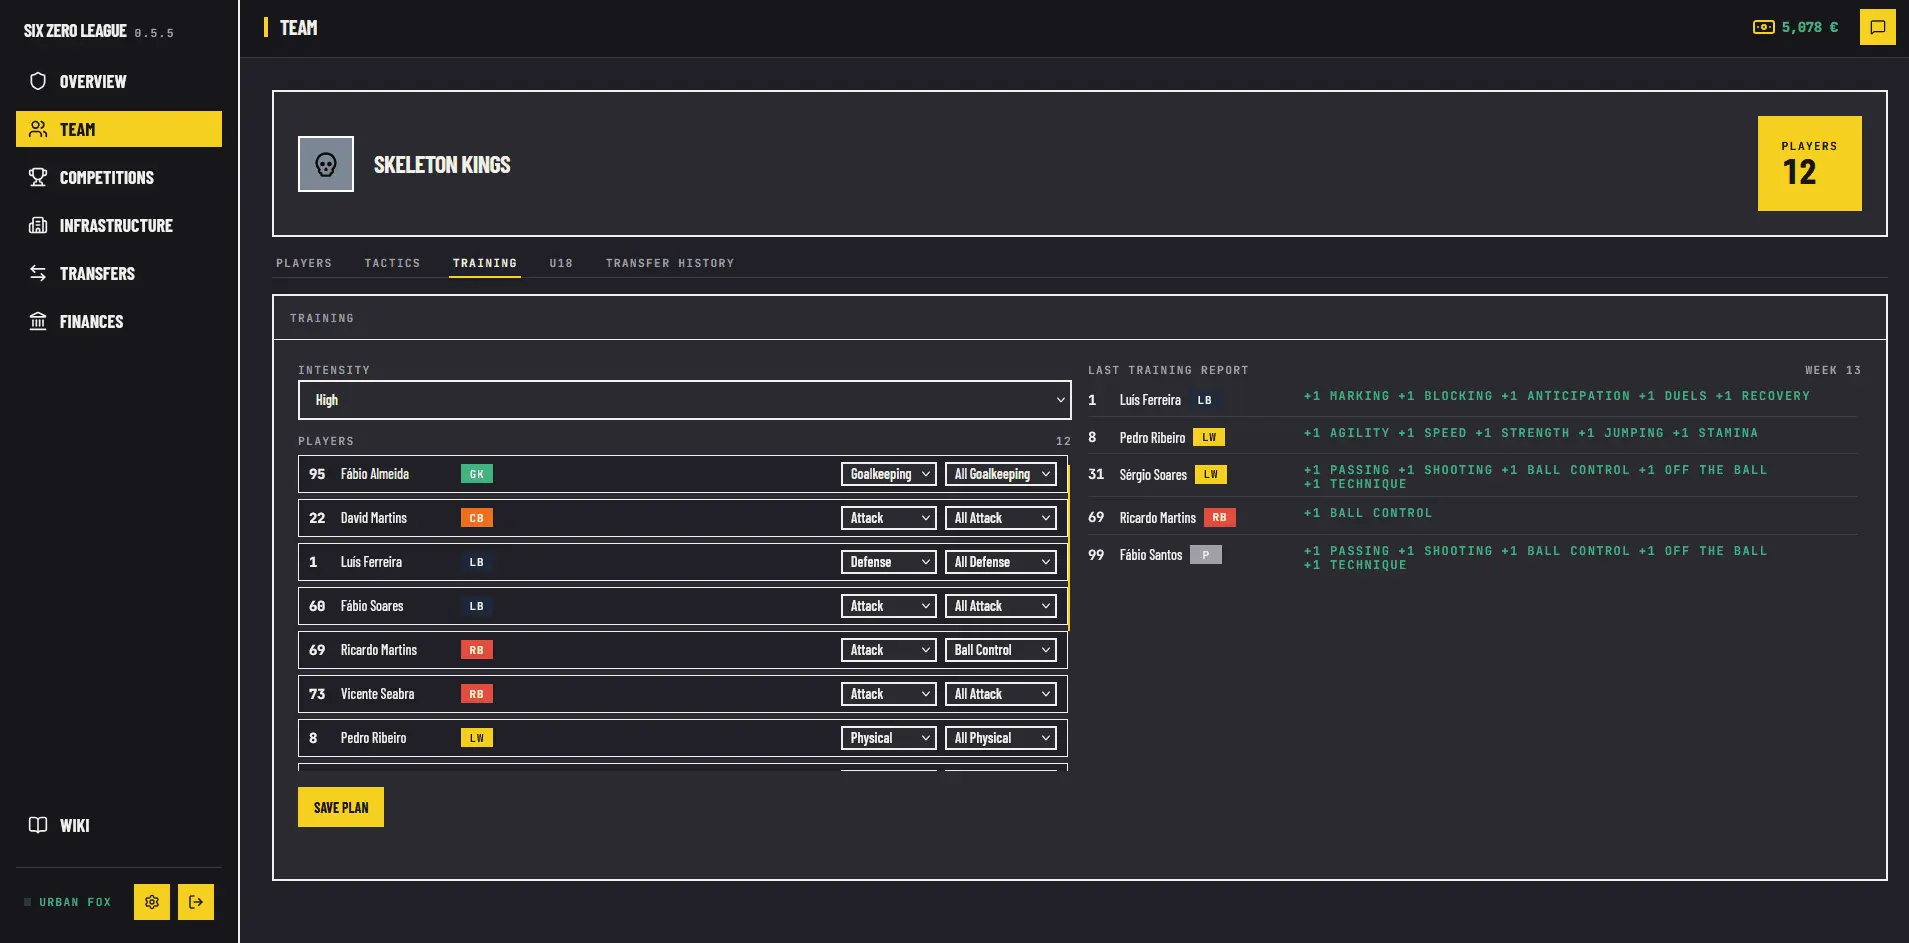The image size is (1909, 943).
Task: Open Ball Control dropdown for Ricardo Martins
Action: (x=1001, y=650)
